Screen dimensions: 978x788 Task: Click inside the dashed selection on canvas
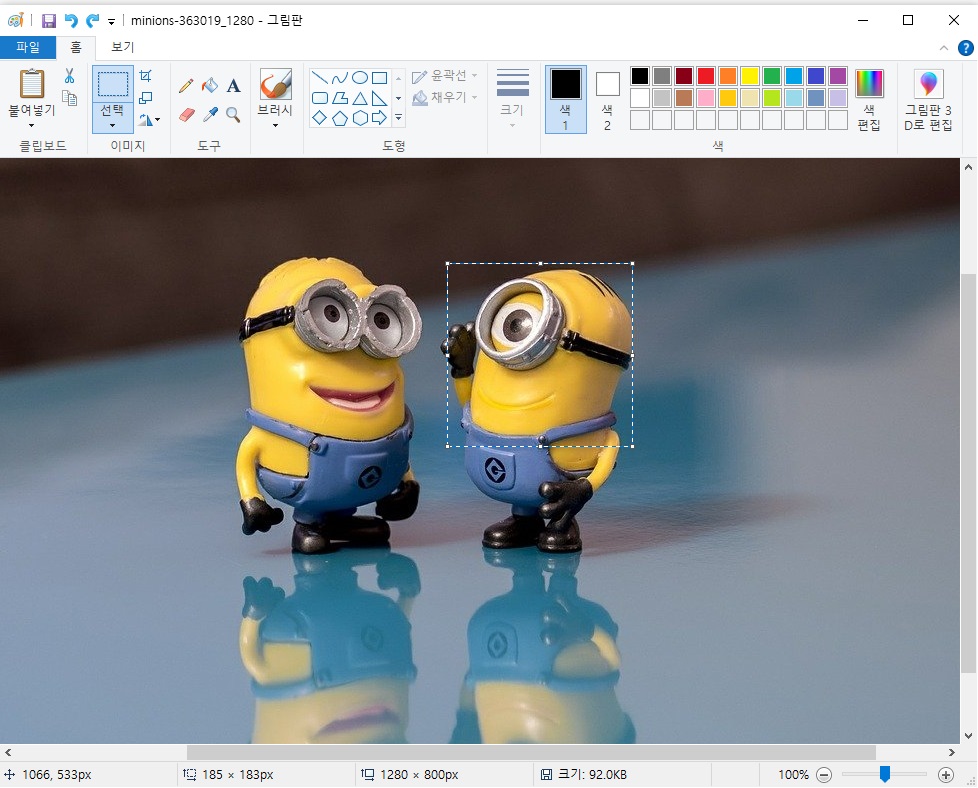coord(540,354)
